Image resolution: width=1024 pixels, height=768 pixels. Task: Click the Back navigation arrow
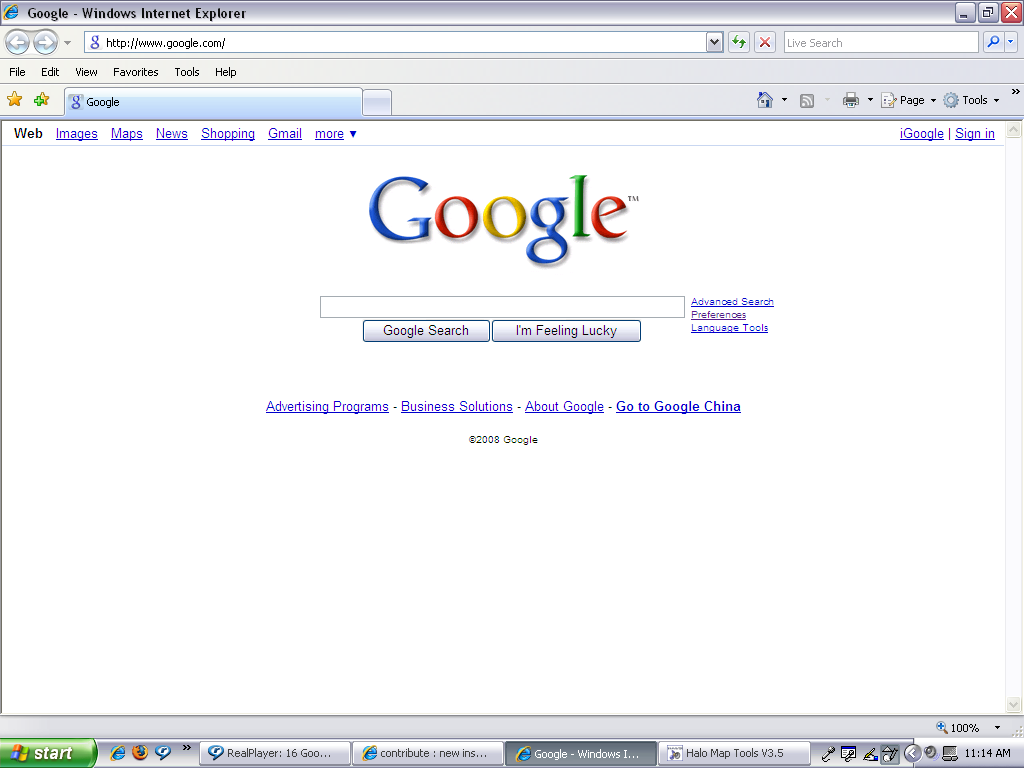(18, 42)
